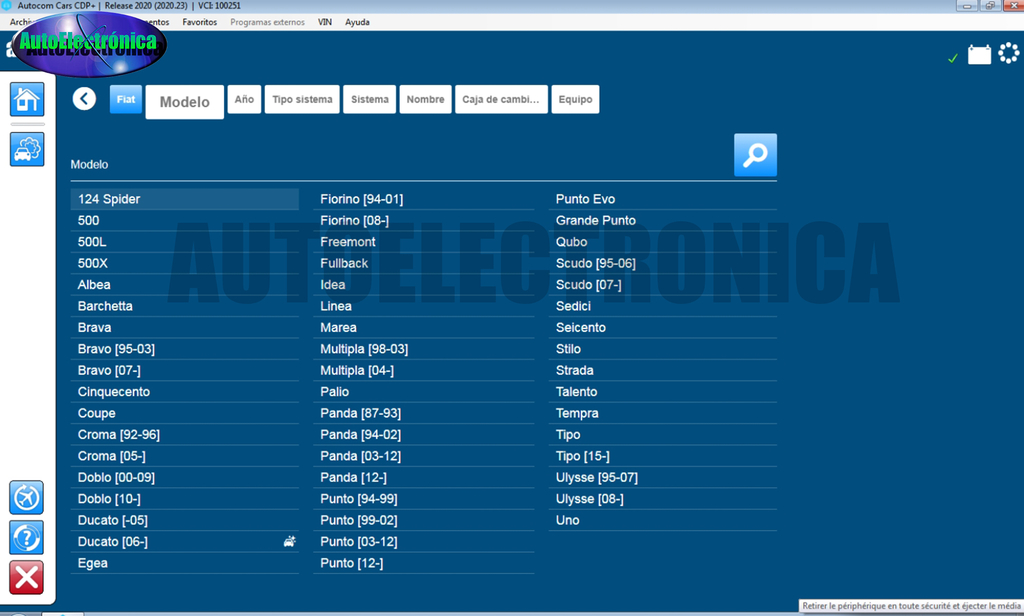This screenshot has height=616, width=1024.
Task: Open the Favoritos menu
Action: point(200,22)
